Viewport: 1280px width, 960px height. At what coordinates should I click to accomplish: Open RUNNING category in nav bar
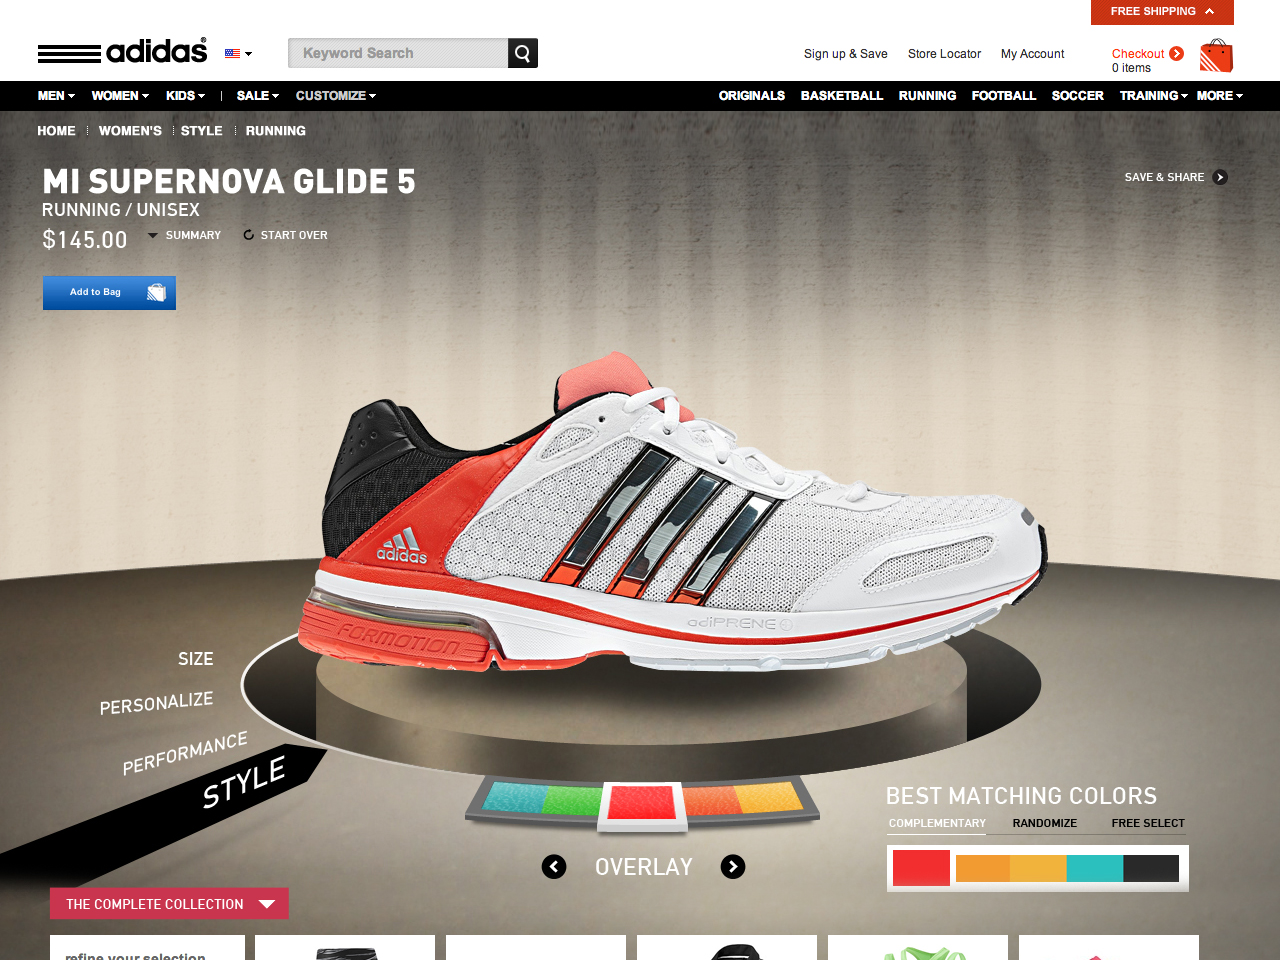(927, 96)
